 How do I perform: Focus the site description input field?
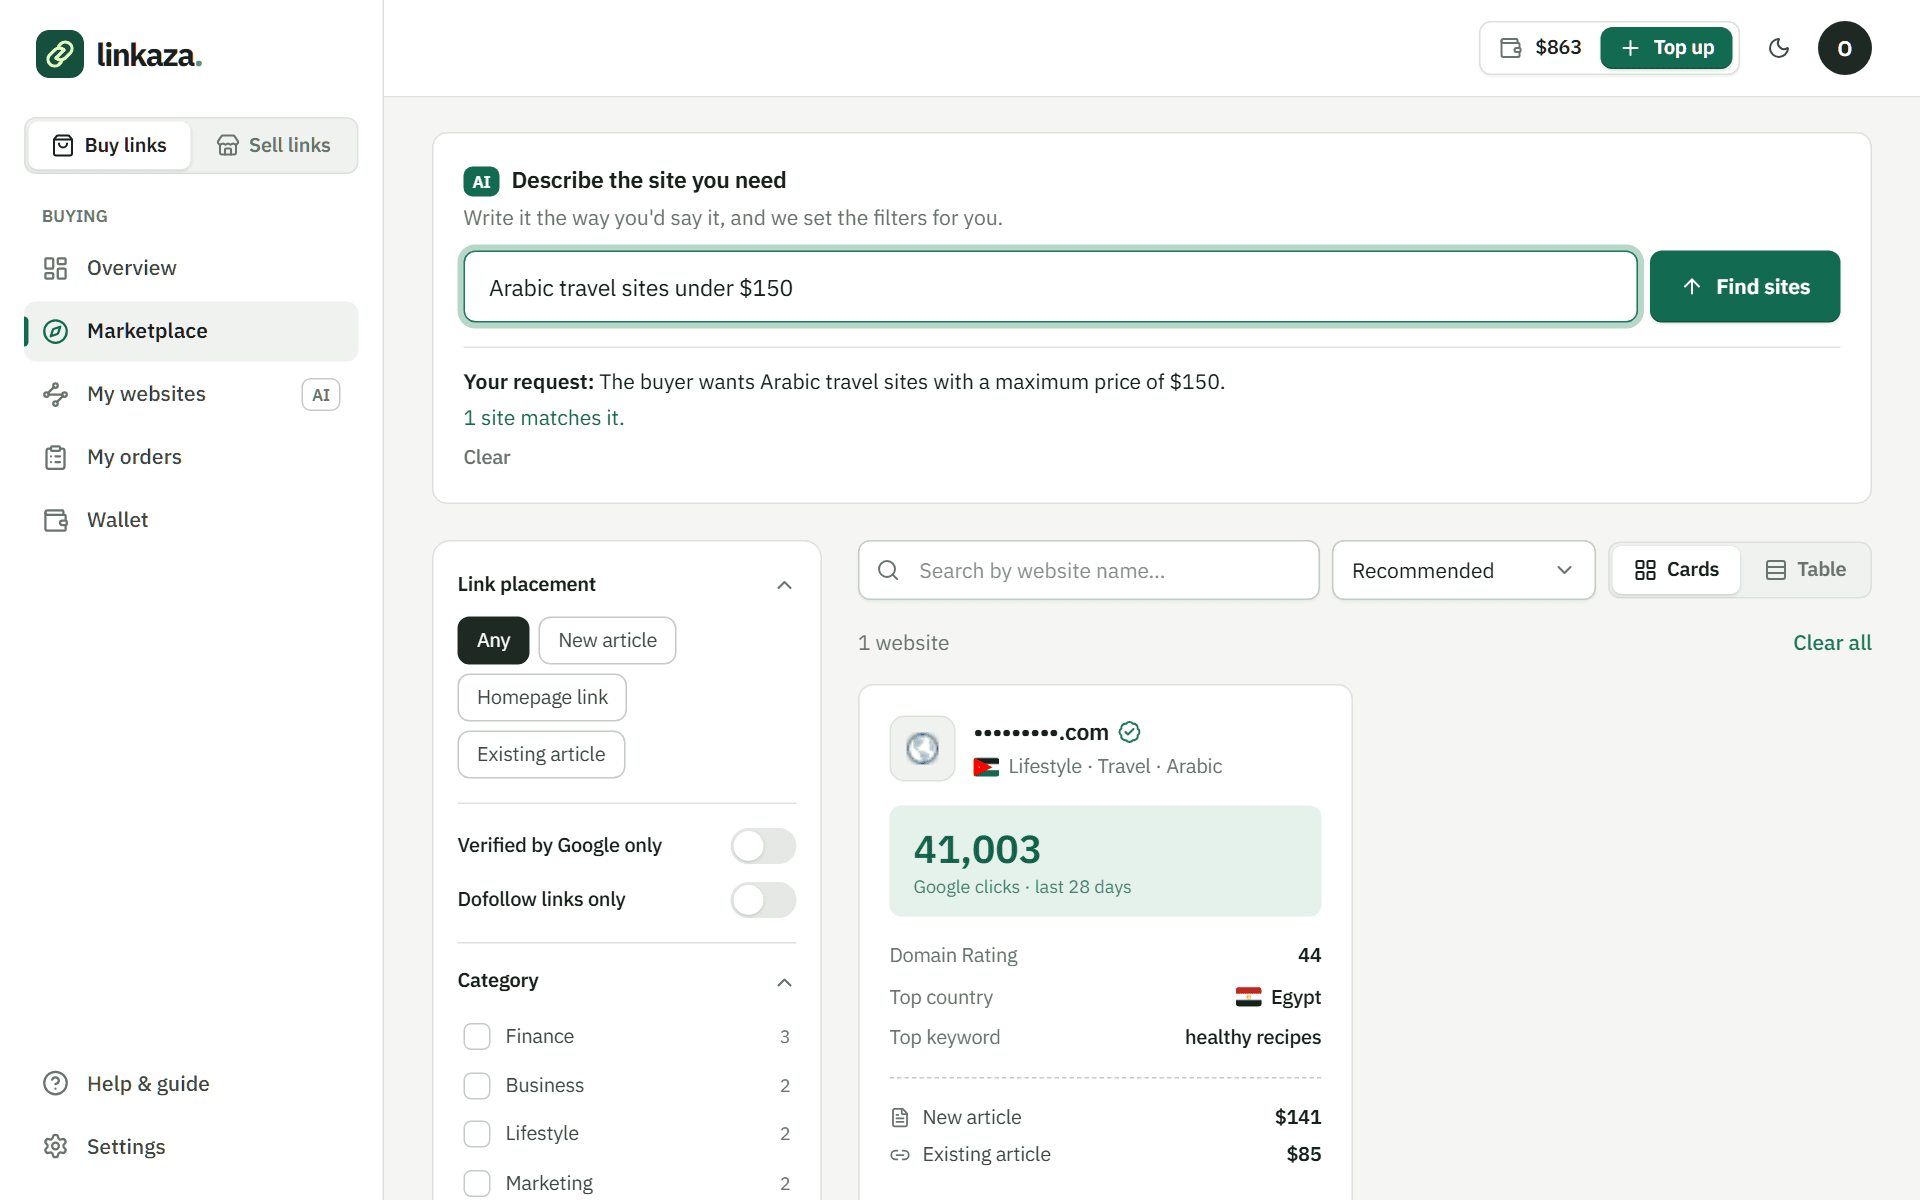click(1050, 287)
